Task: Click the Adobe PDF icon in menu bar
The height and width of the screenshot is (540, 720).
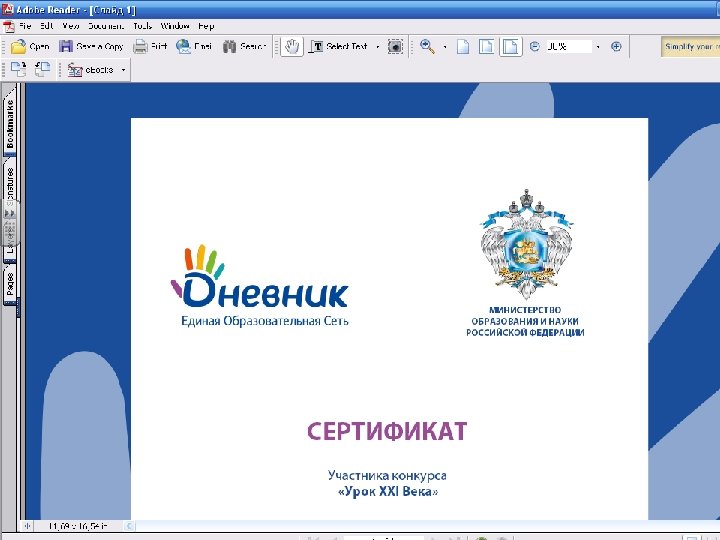Action: (x=8, y=26)
